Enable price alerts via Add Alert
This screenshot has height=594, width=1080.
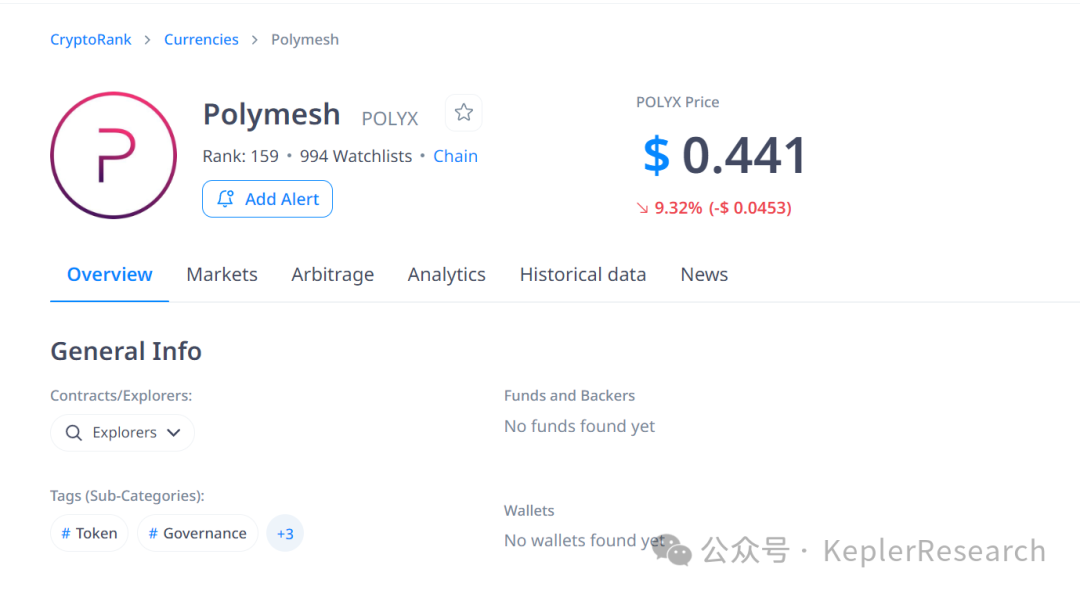267,198
